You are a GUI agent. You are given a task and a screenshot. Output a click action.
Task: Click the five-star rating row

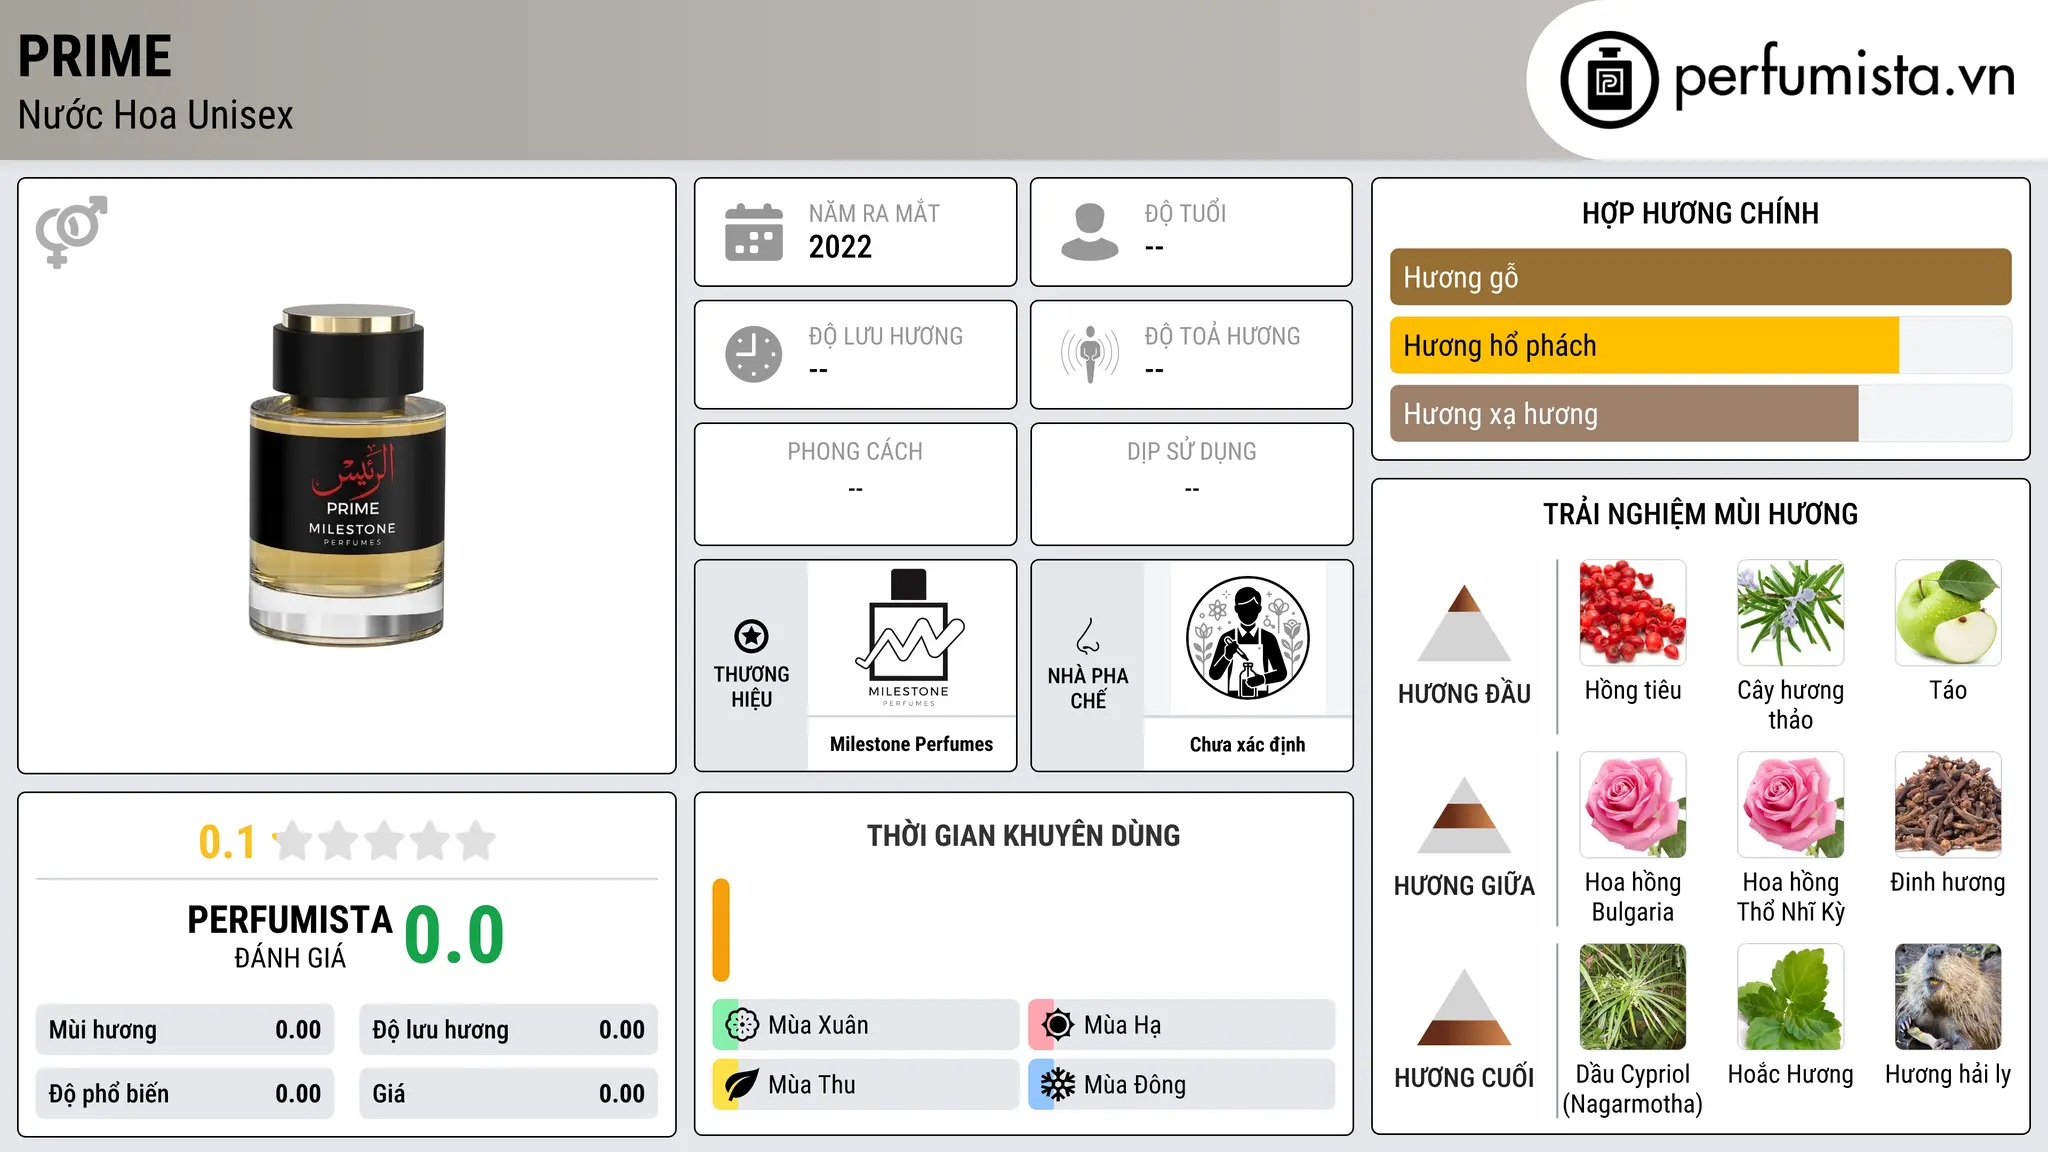385,841
